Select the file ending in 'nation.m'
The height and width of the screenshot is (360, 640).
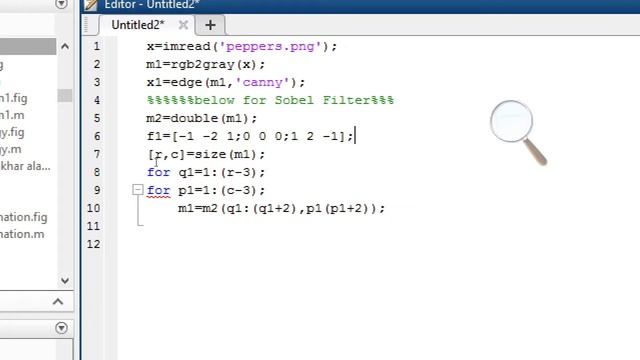(22, 234)
